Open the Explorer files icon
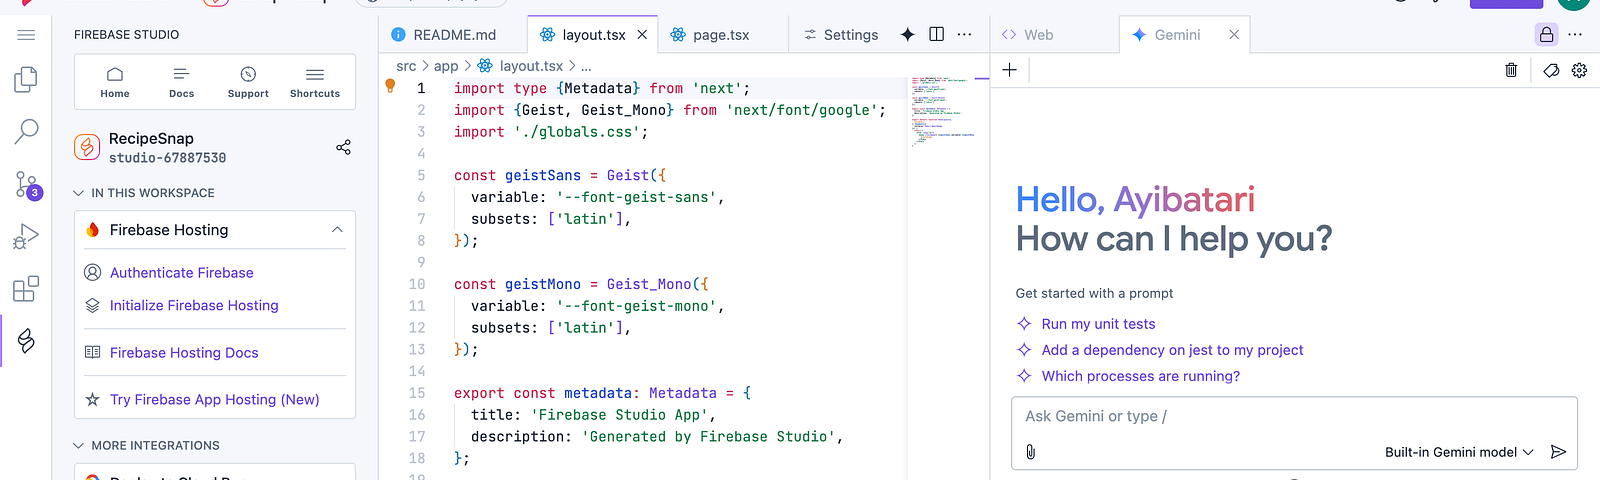 26,80
